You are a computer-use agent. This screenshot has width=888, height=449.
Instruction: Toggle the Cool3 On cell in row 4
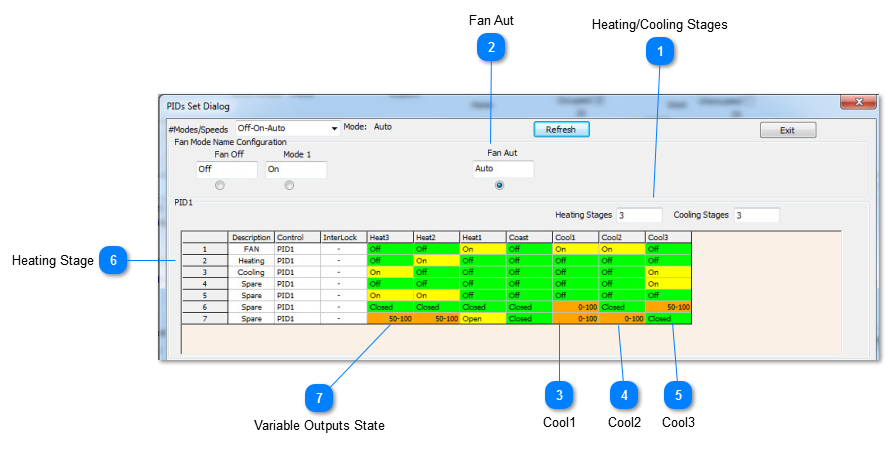coord(669,284)
